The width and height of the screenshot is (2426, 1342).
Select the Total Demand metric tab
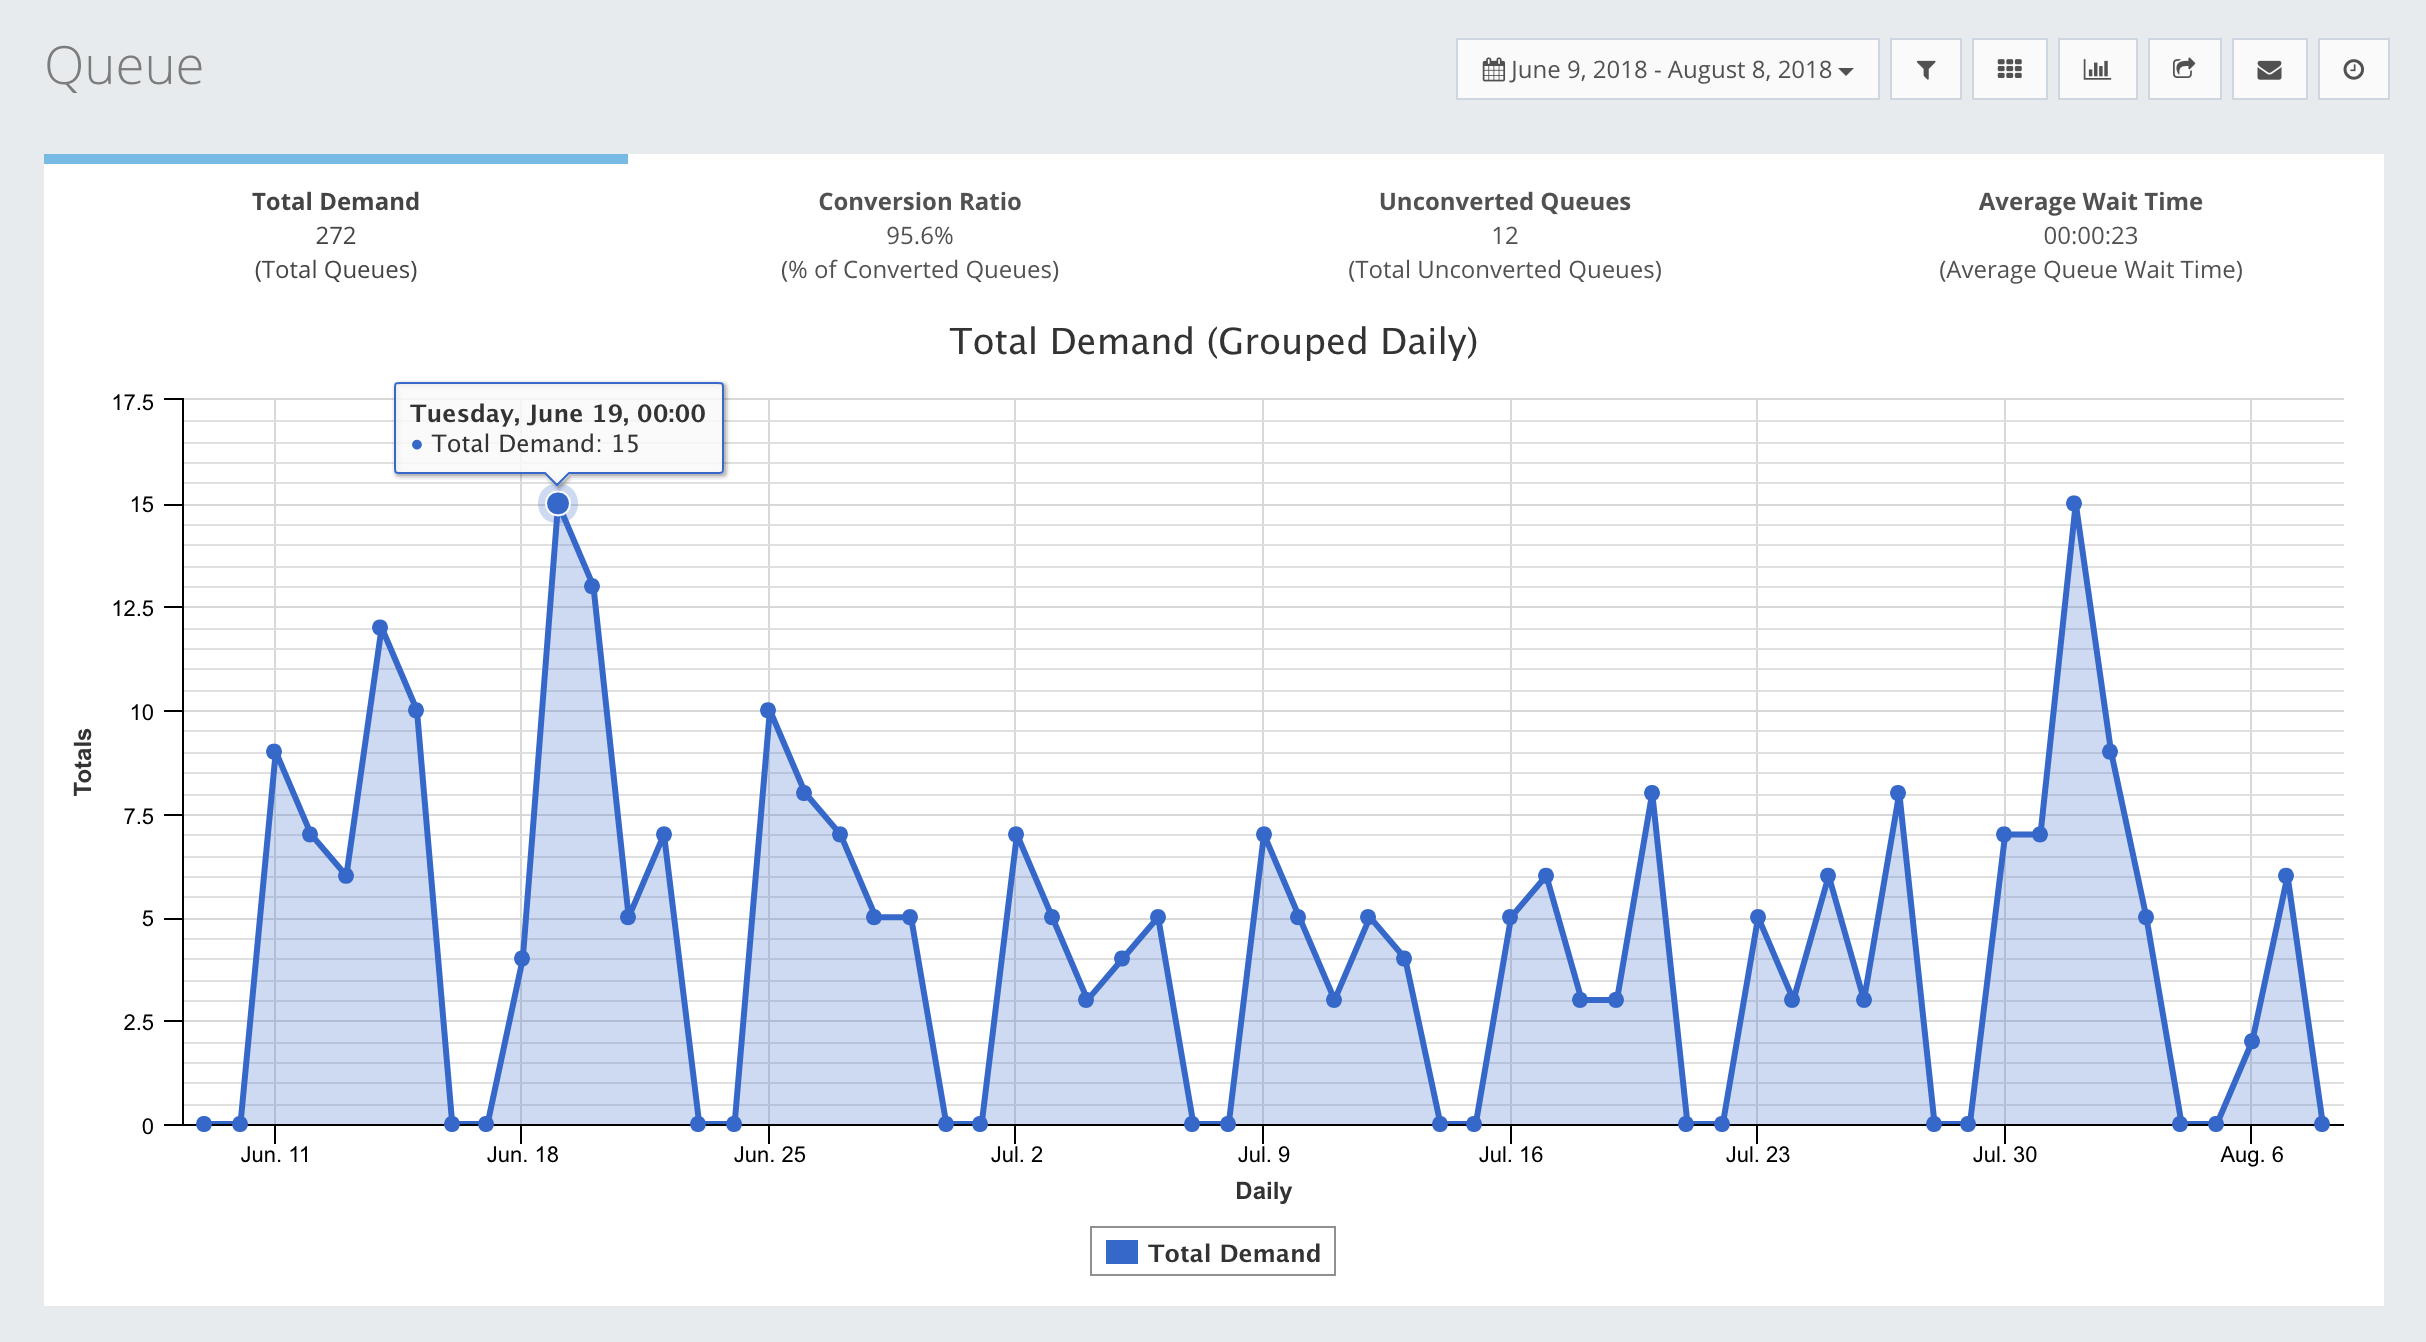pyautogui.click(x=335, y=234)
